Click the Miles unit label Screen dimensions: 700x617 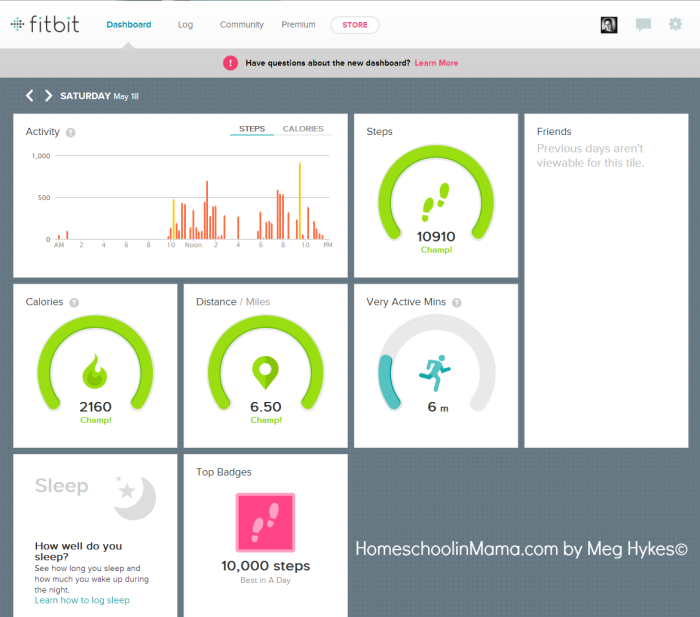(x=258, y=302)
